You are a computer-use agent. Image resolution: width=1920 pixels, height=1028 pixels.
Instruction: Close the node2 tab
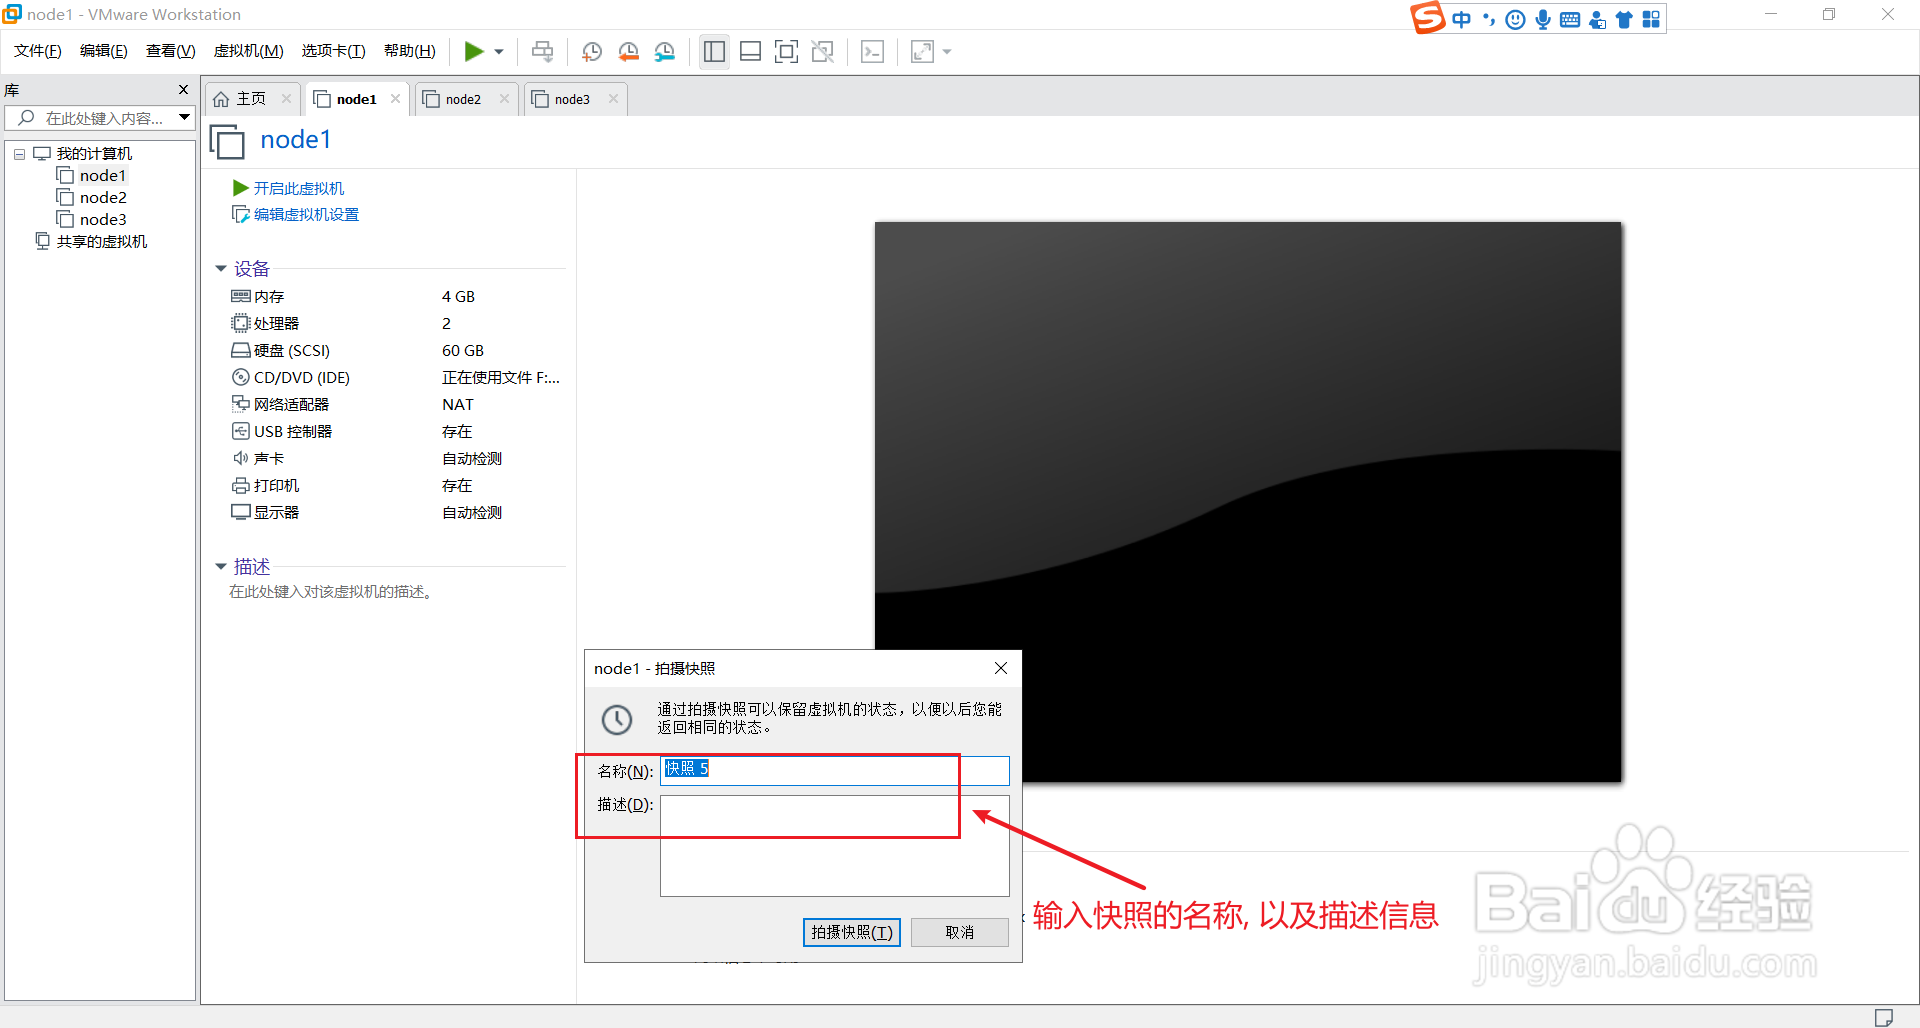tap(504, 98)
